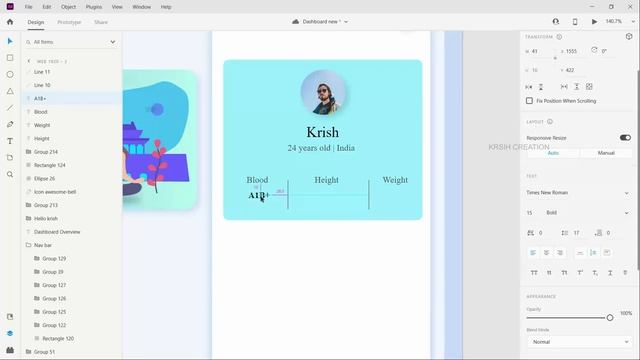This screenshot has height=360, width=640.
Task: Select the Polygon tool
Action: 10,91
